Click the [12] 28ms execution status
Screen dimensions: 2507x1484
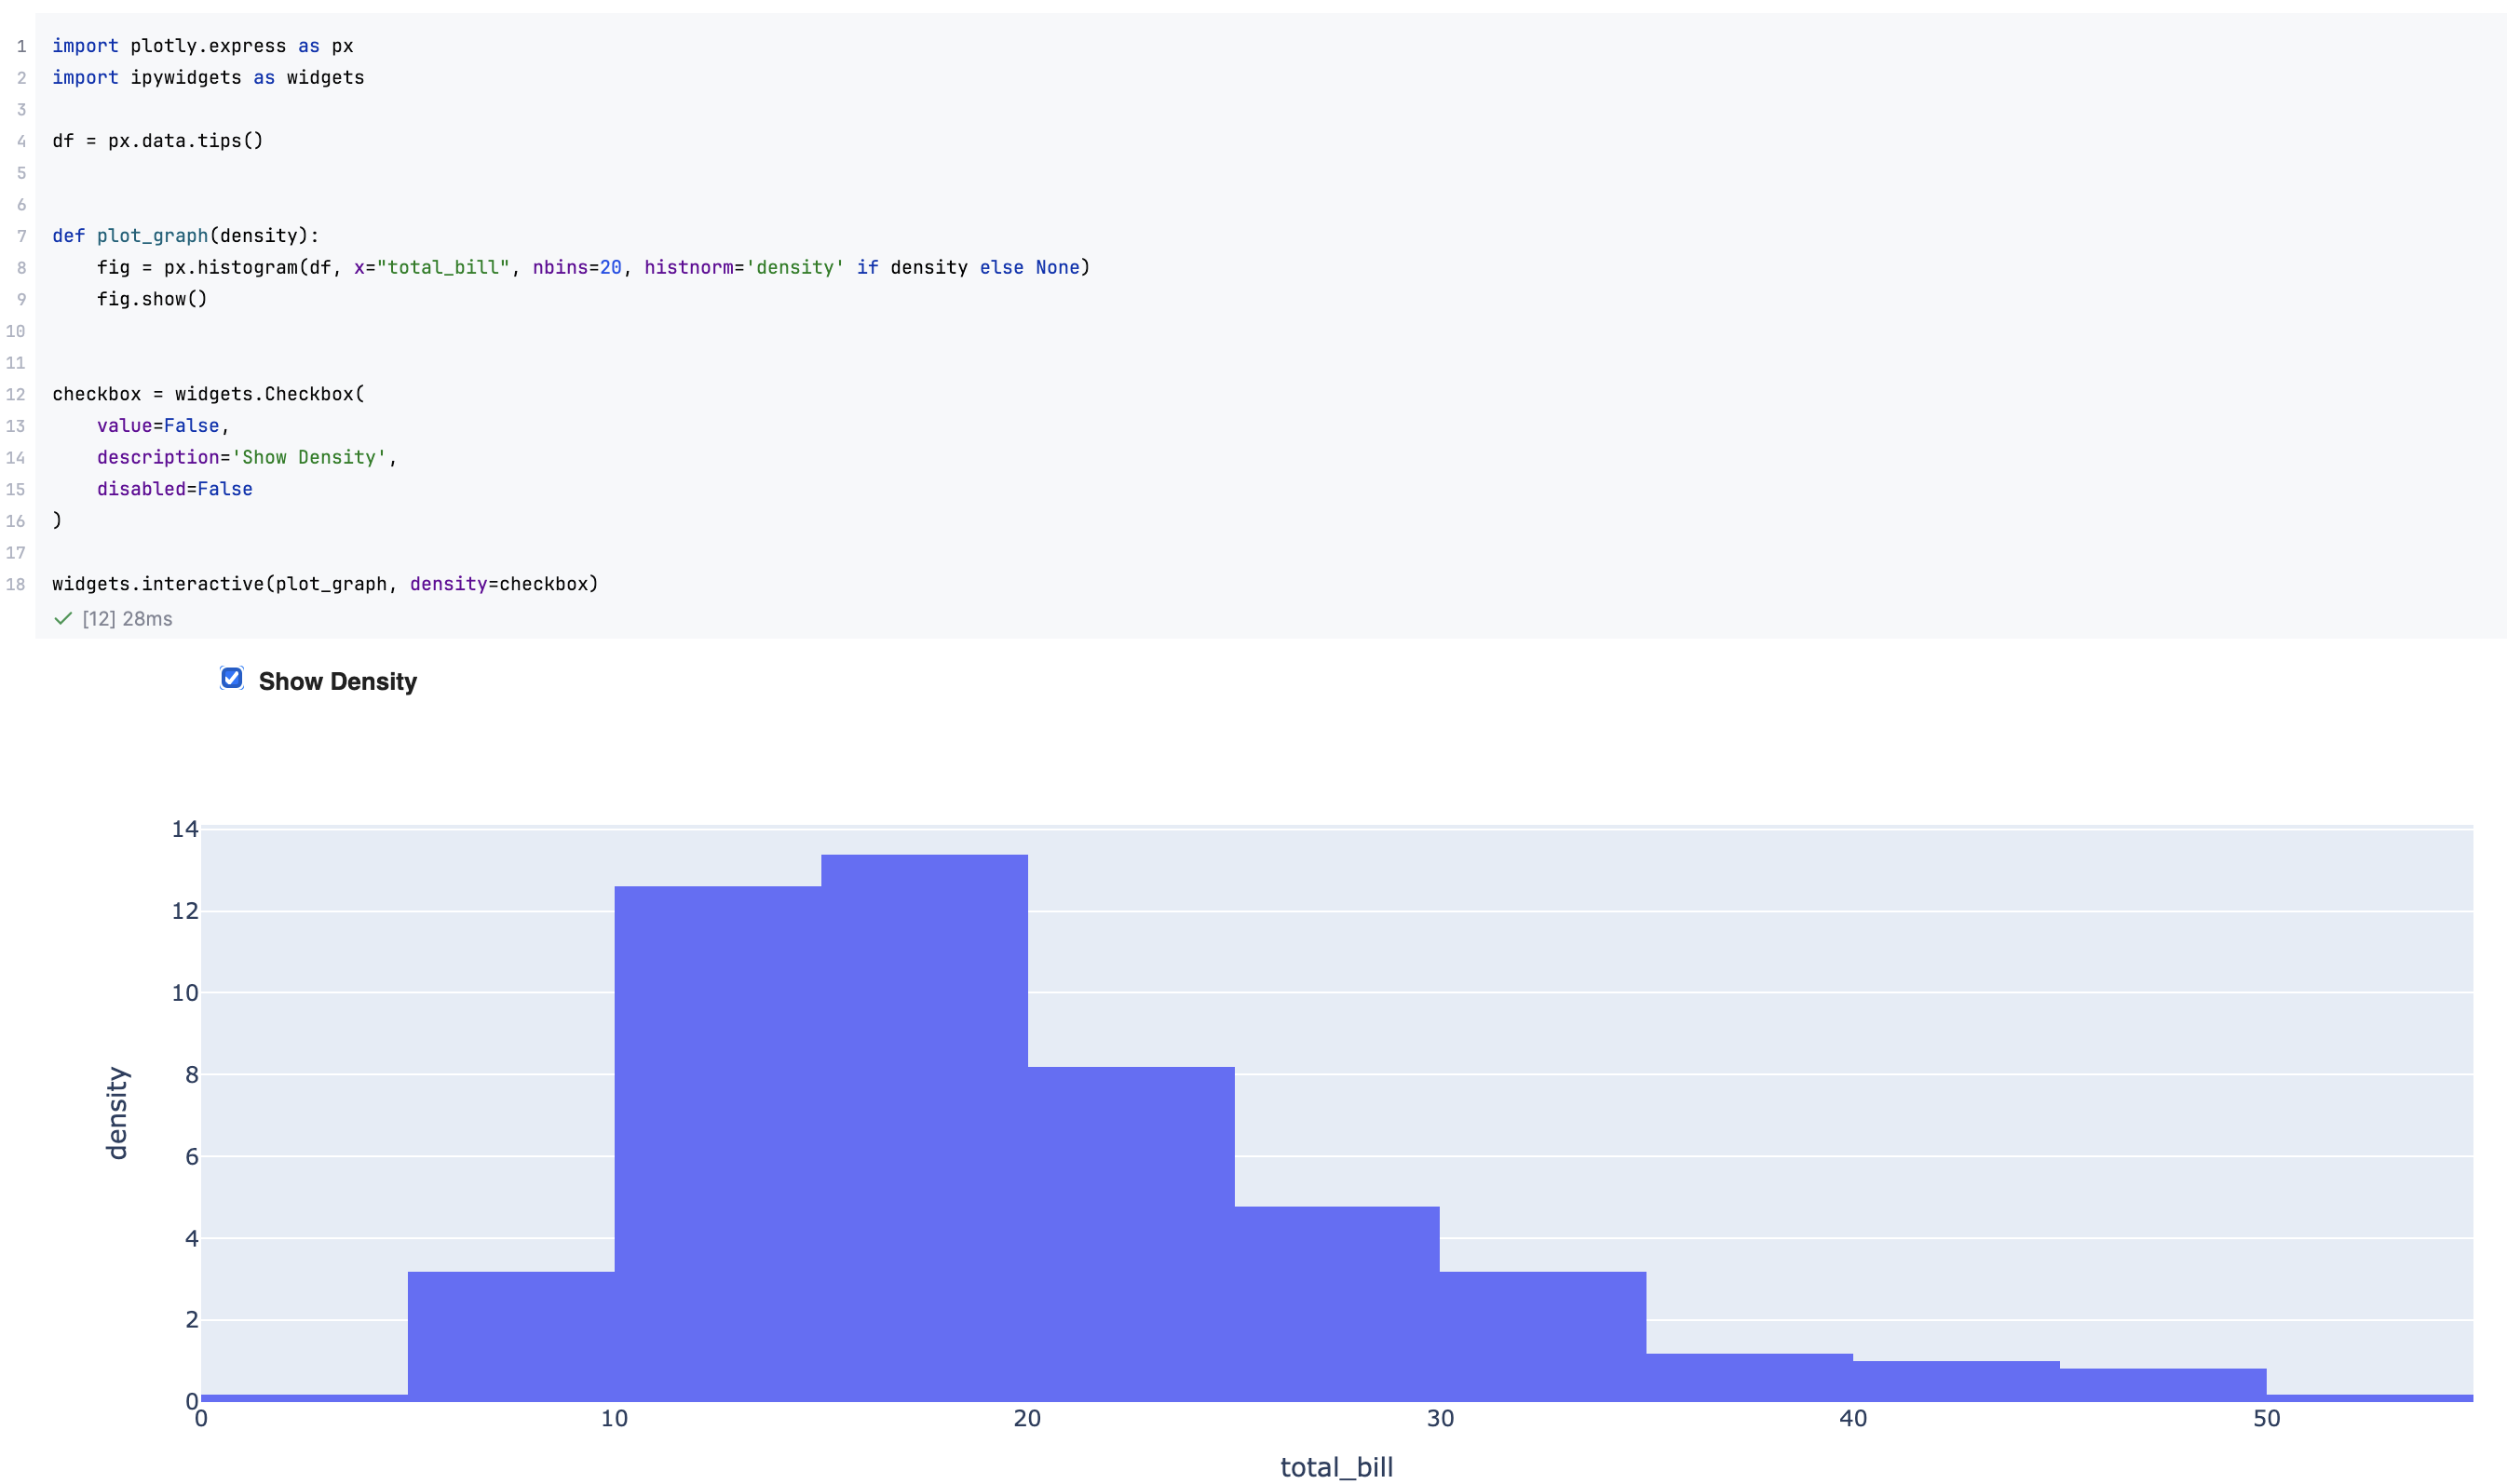point(127,619)
